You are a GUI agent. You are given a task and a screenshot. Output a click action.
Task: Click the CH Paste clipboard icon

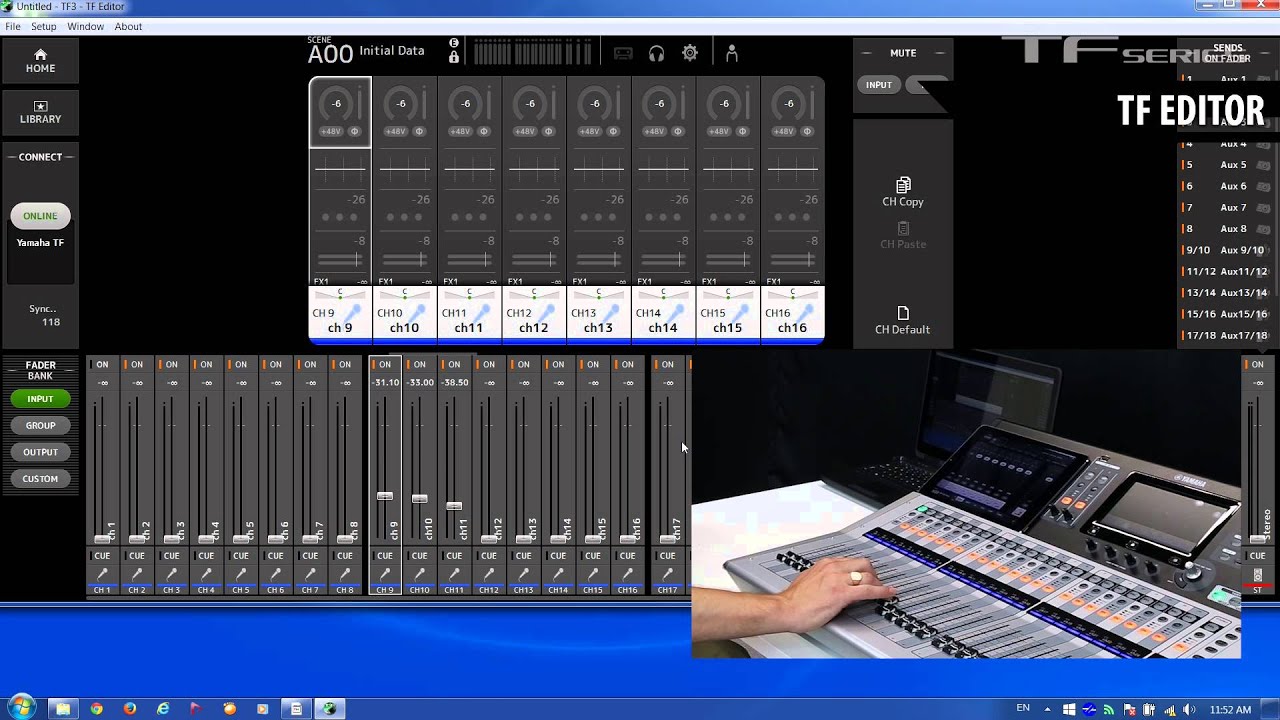click(x=903, y=228)
